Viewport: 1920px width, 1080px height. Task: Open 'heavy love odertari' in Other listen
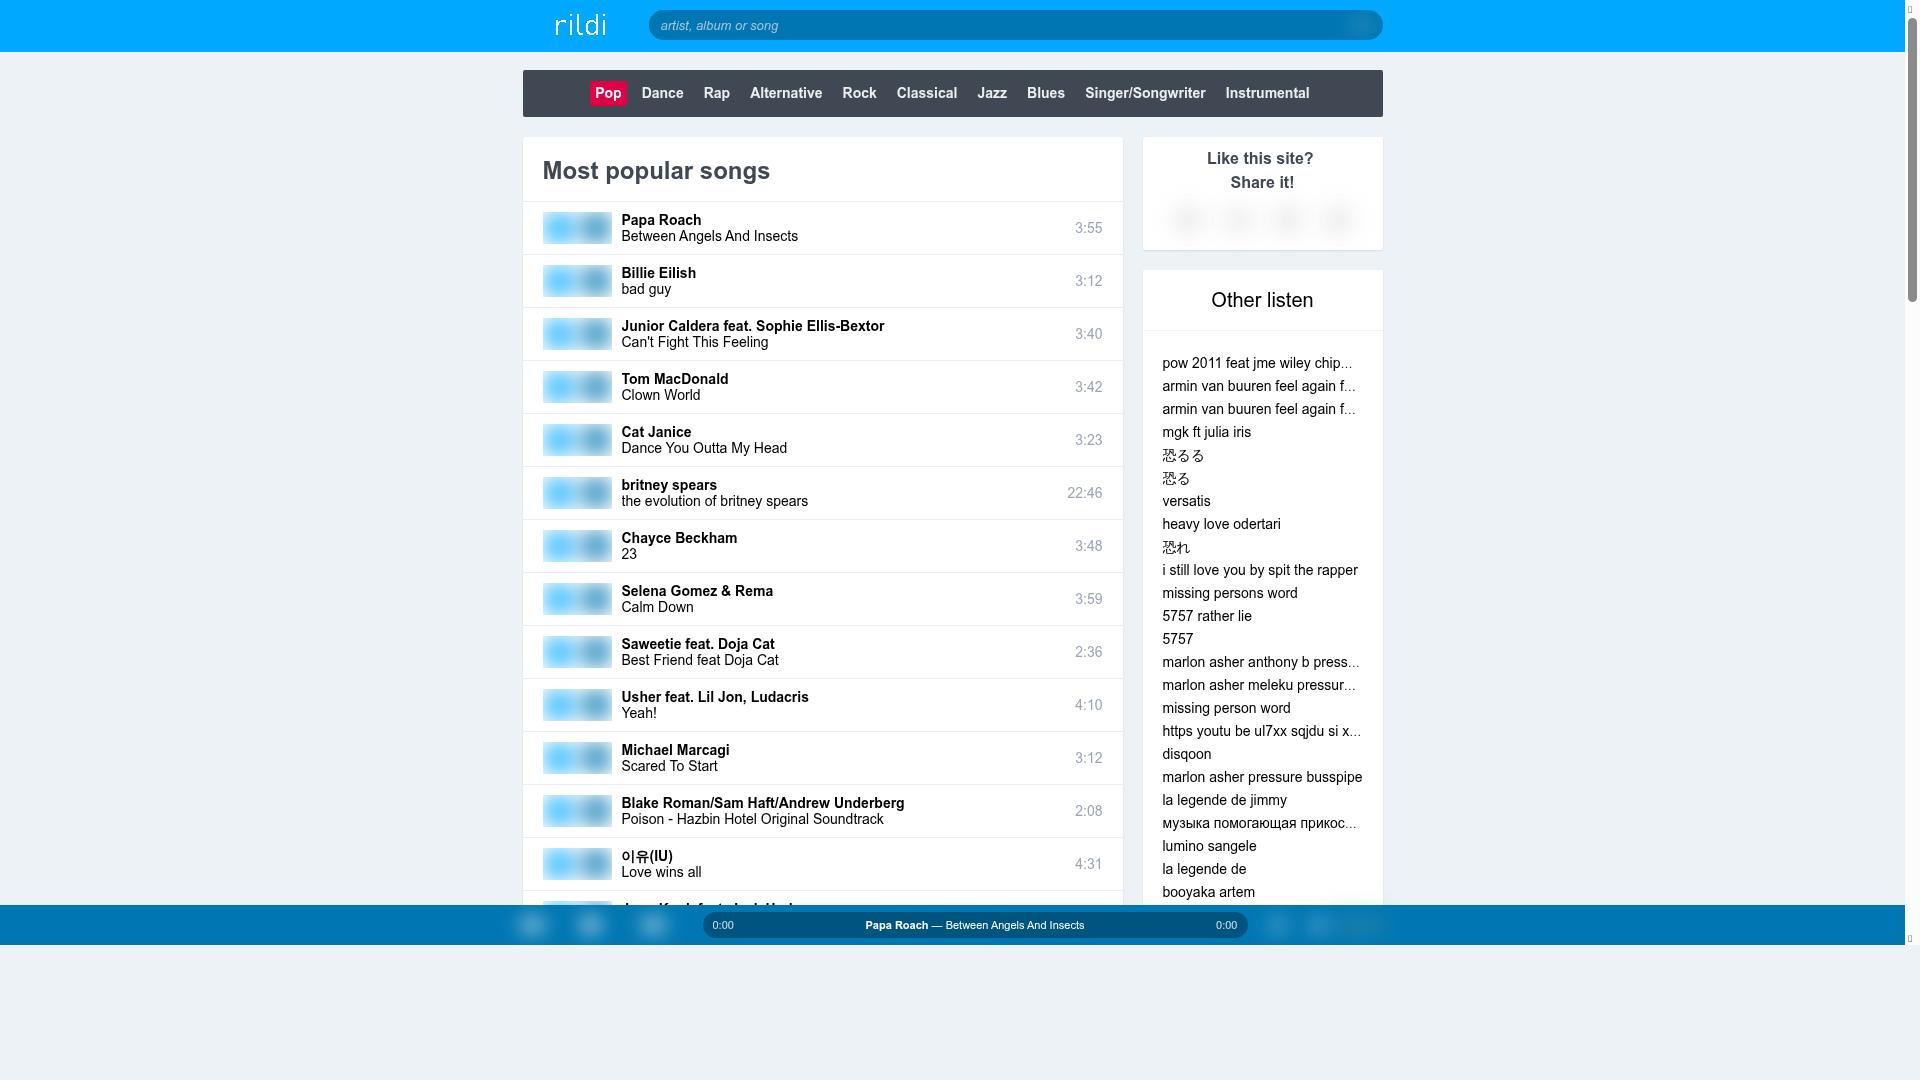pos(1220,524)
